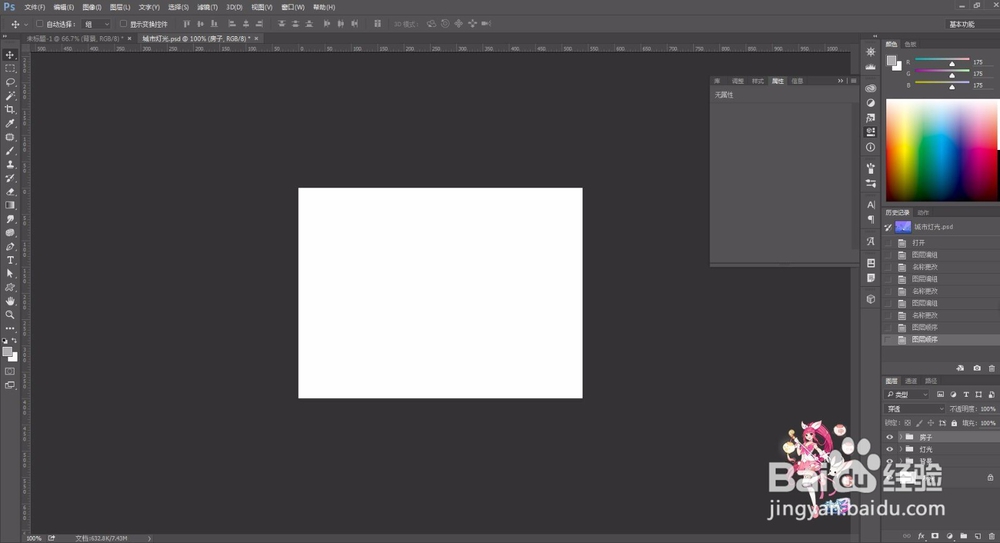
Task: Select the last 图层顺序 history state
Action: click(x=941, y=340)
